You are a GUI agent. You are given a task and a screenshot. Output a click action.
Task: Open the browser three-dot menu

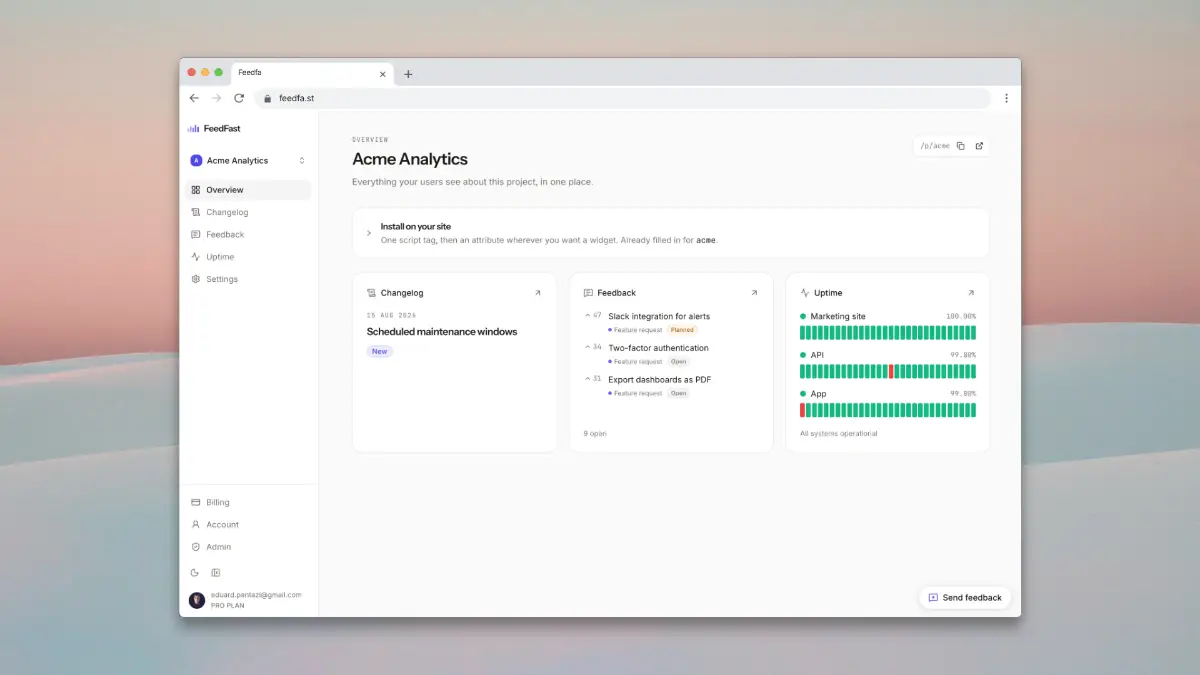point(1006,98)
